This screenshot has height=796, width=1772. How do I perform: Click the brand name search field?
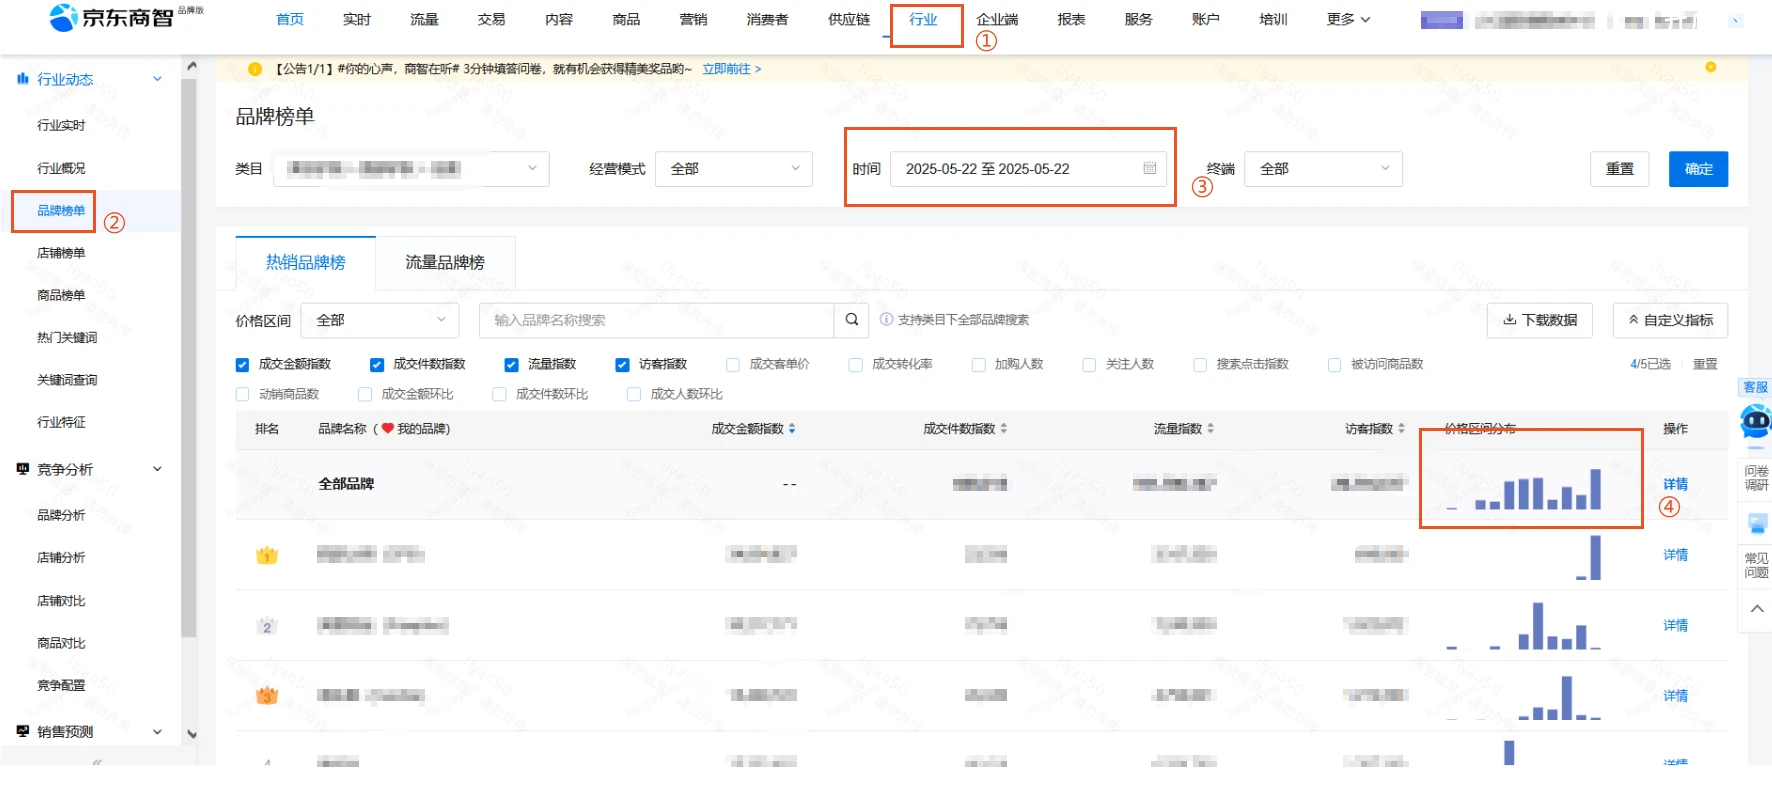(656, 320)
